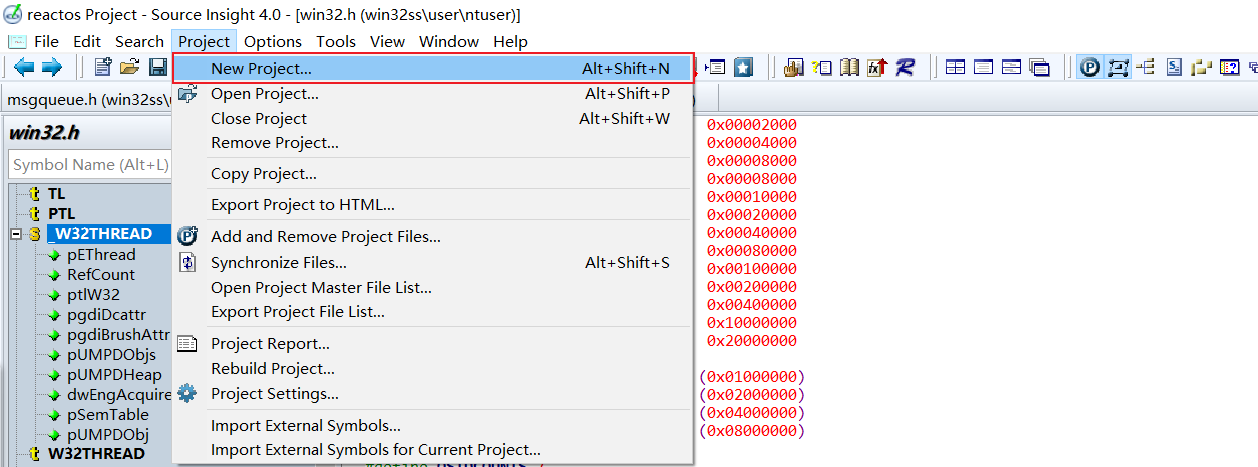Open the Help menu
This screenshot has height=467, width=1258.
coord(510,41)
